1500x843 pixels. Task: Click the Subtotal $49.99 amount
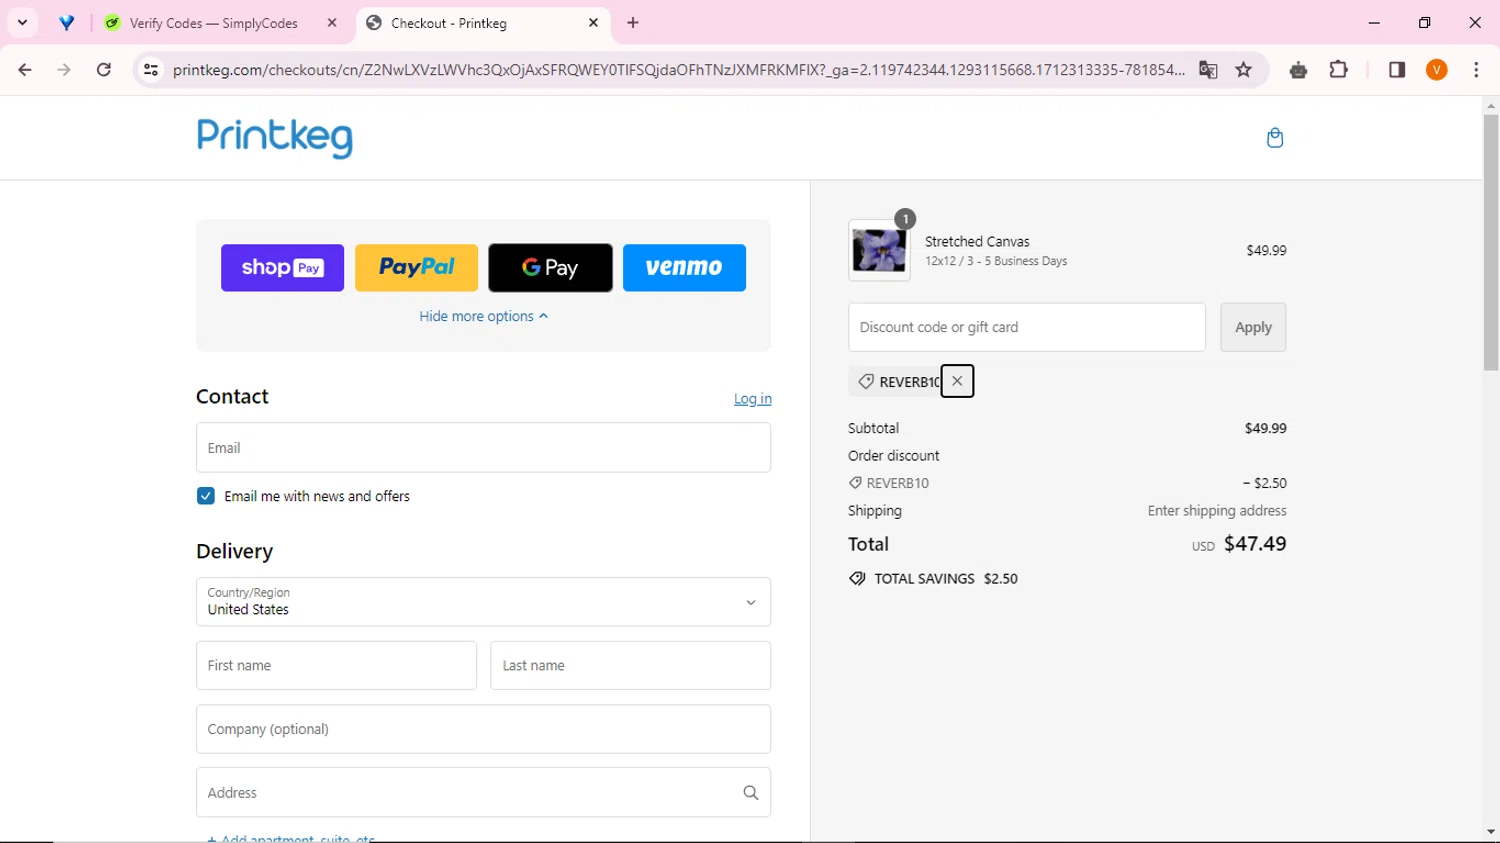[x=1265, y=428]
